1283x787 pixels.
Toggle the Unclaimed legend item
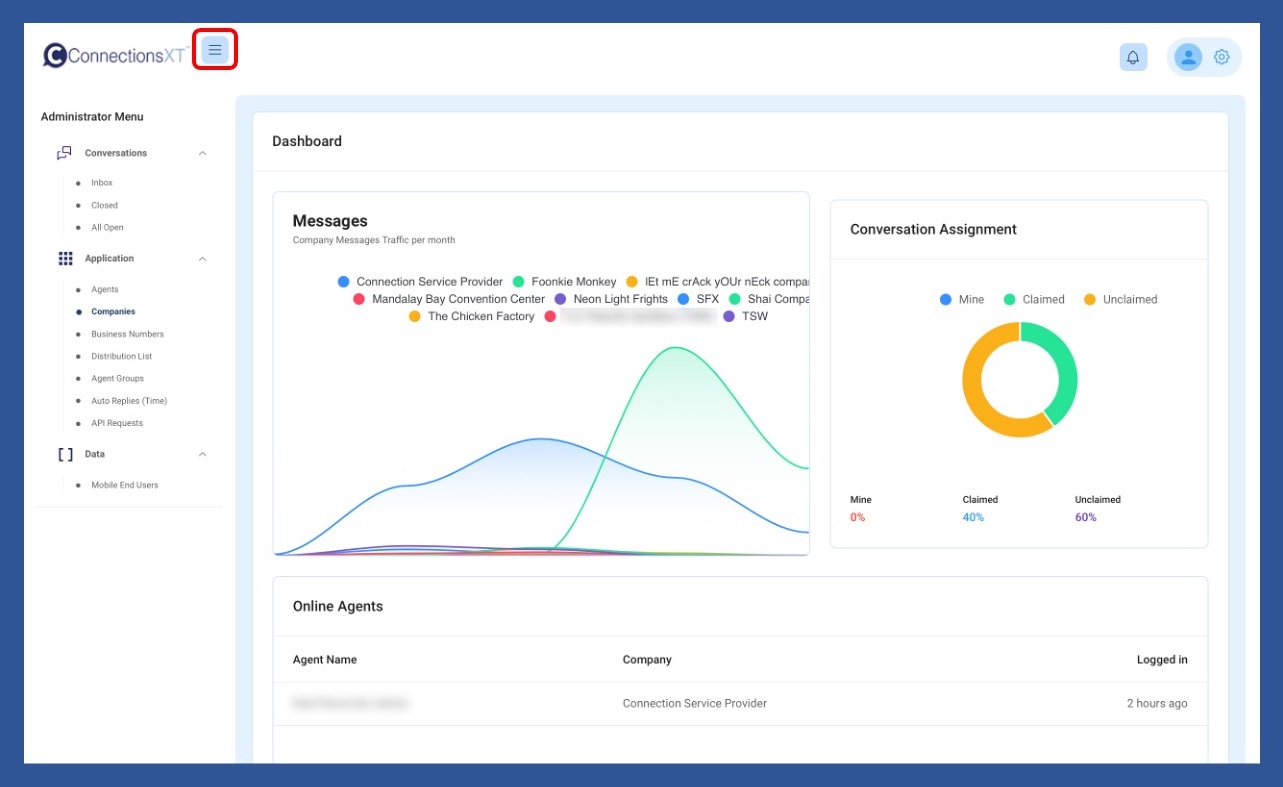point(1120,299)
